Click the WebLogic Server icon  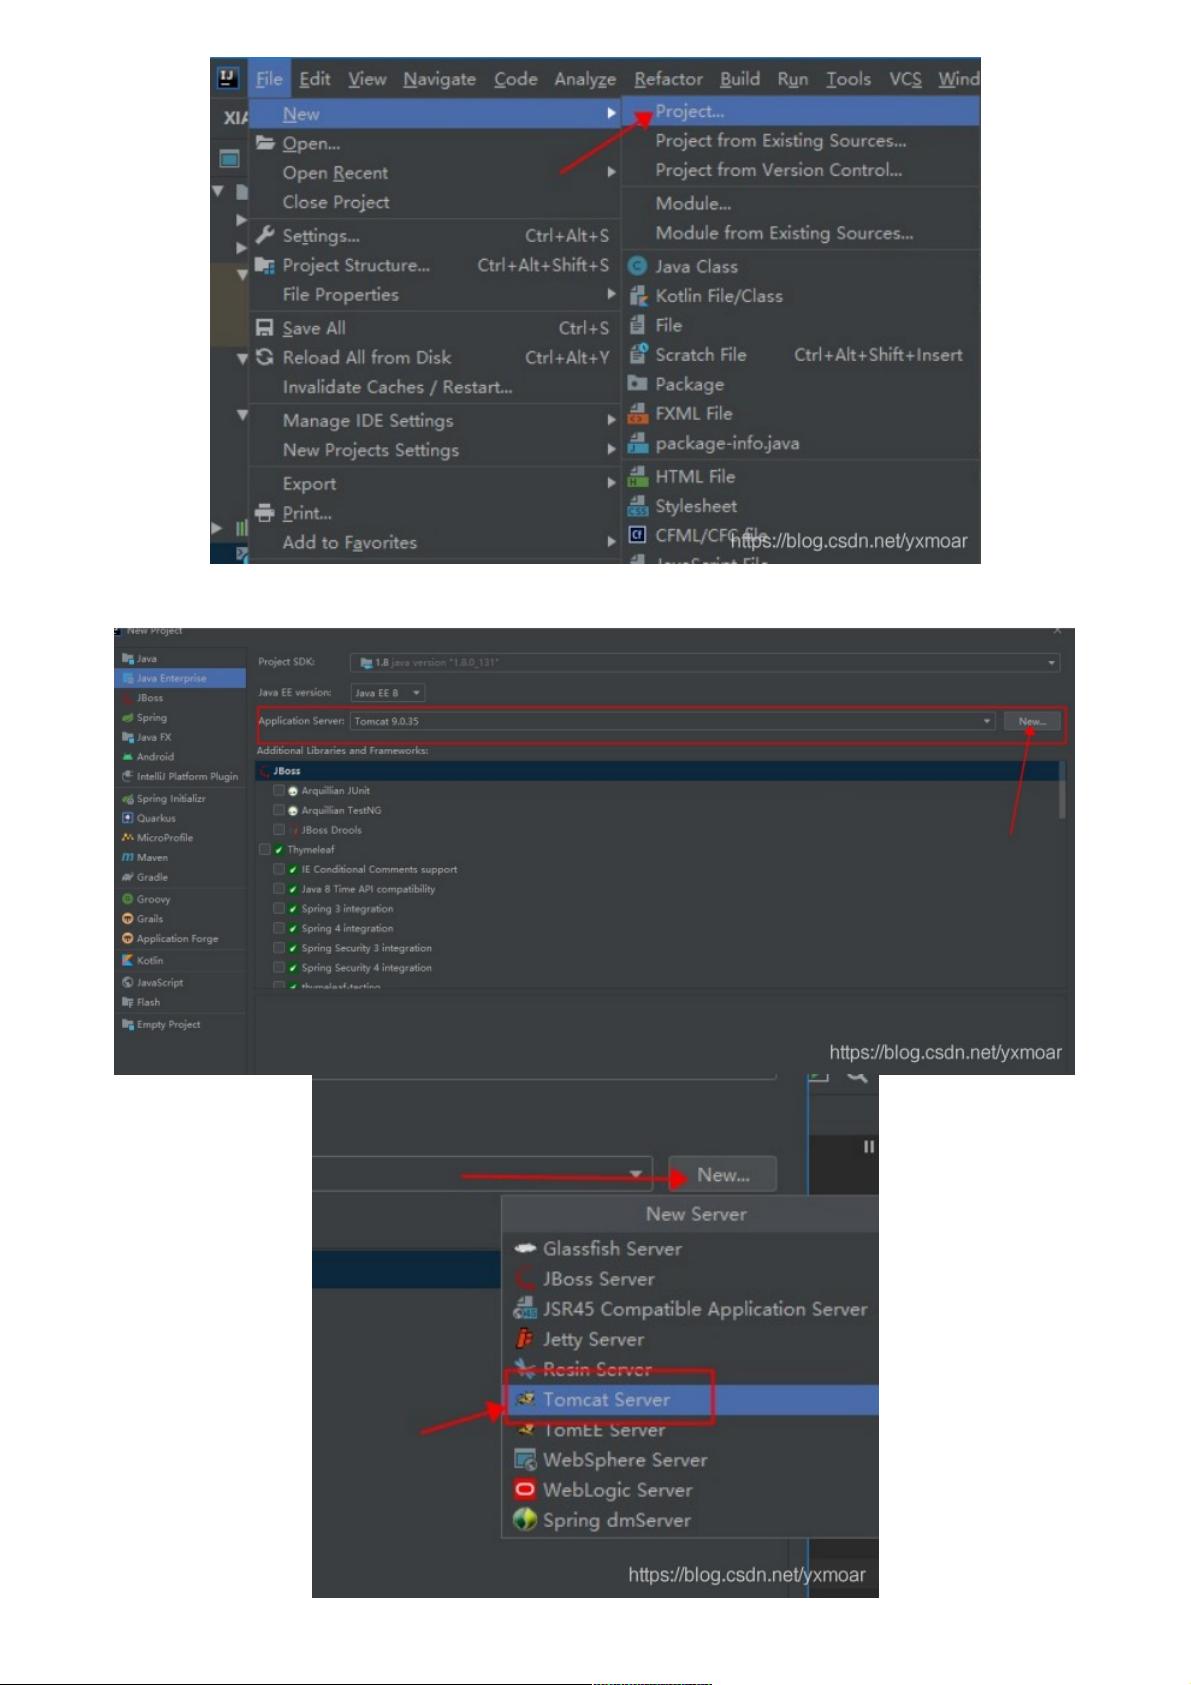point(525,1489)
